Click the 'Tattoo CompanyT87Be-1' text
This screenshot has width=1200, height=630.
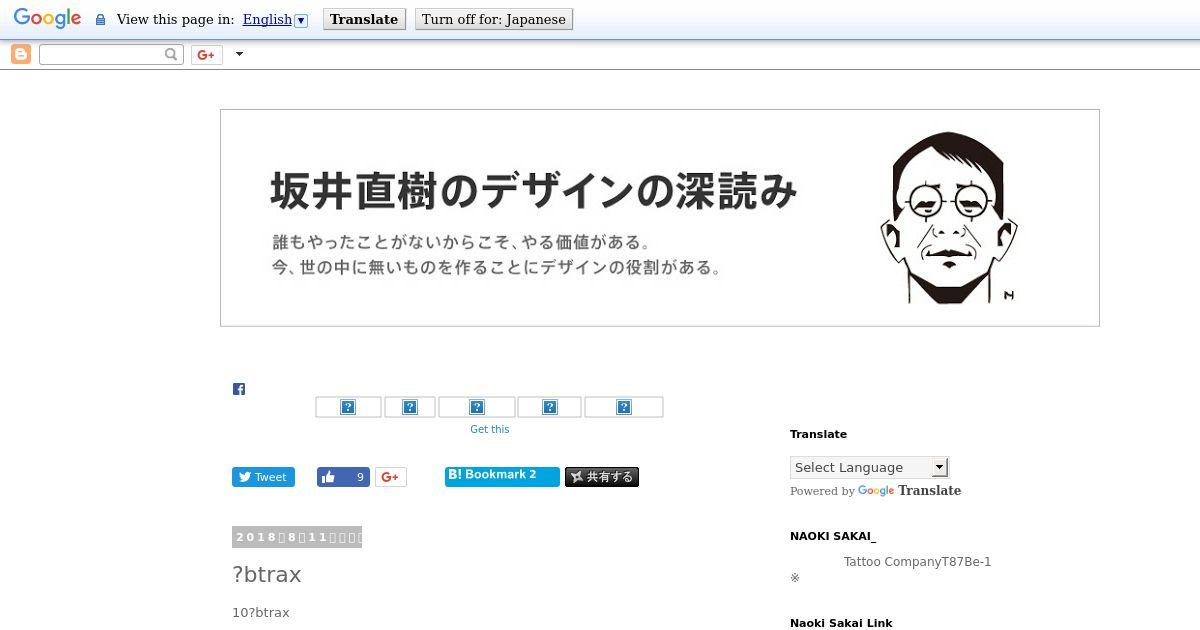[x=918, y=562]
